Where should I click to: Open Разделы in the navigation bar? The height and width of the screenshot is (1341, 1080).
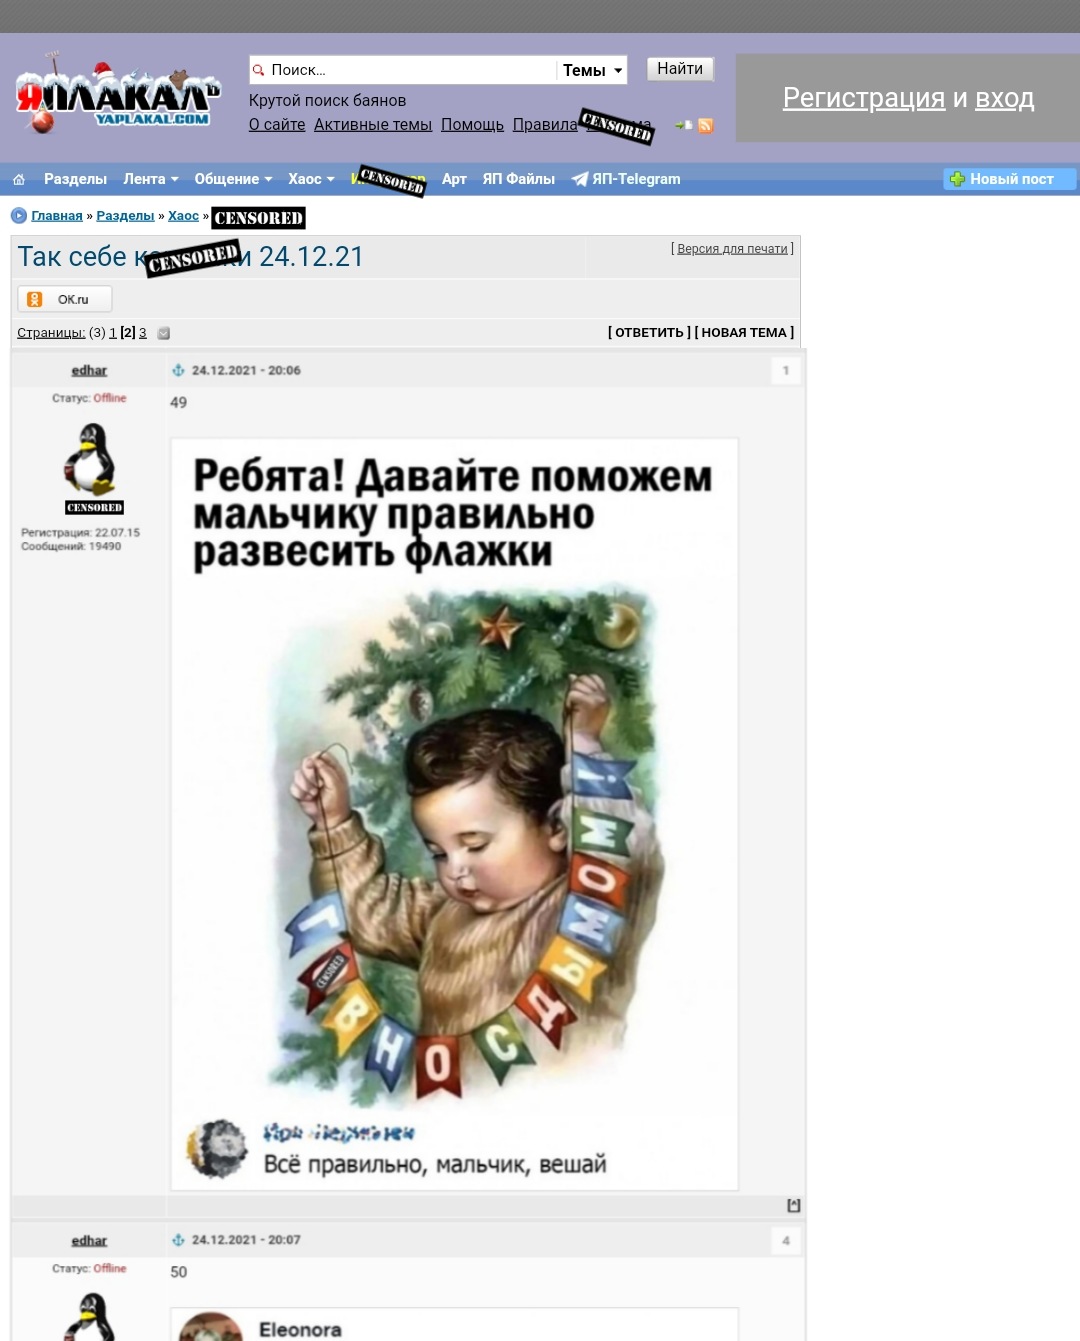(x=75, y=179)
